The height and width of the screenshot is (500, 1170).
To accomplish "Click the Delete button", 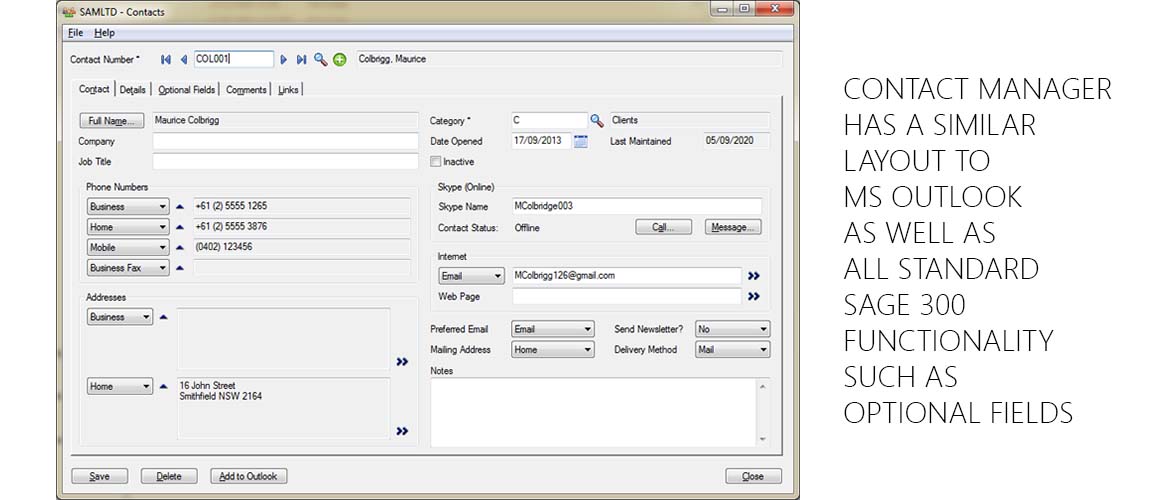I will point(169,476).
